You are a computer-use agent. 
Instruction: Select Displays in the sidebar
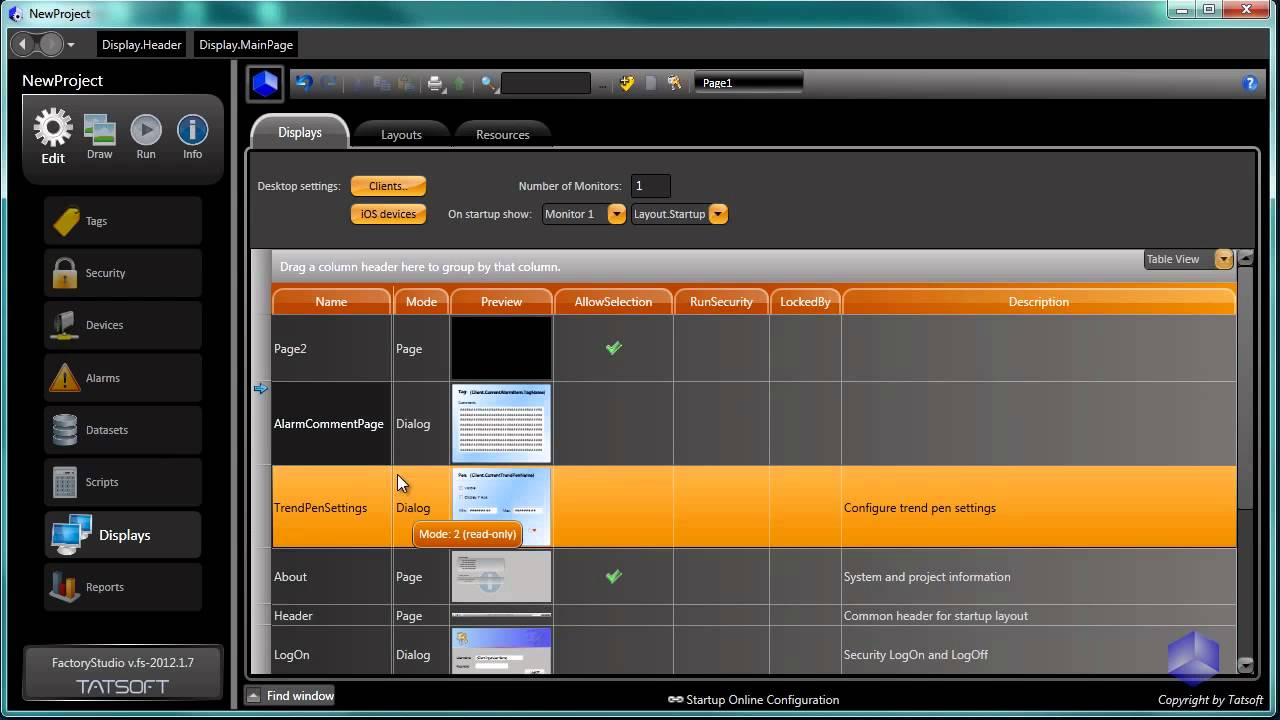coord(123,535)
